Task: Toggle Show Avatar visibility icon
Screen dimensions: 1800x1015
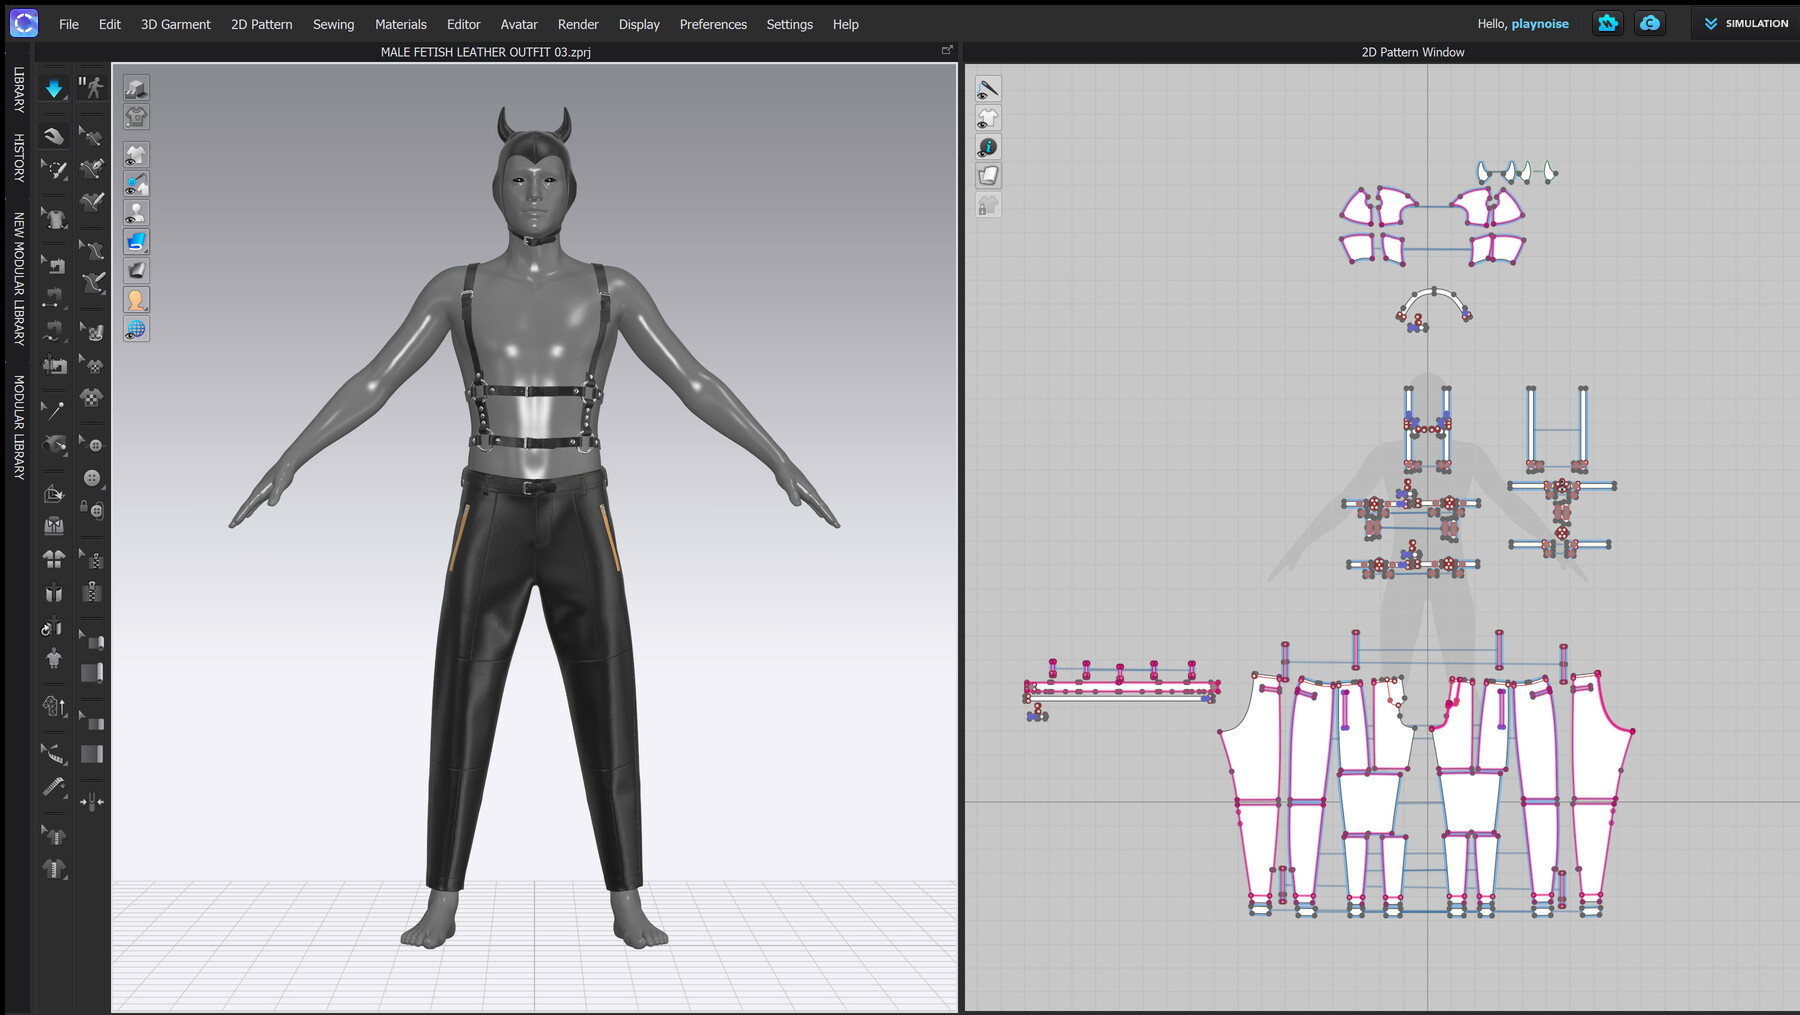Action: pos(136,213)
